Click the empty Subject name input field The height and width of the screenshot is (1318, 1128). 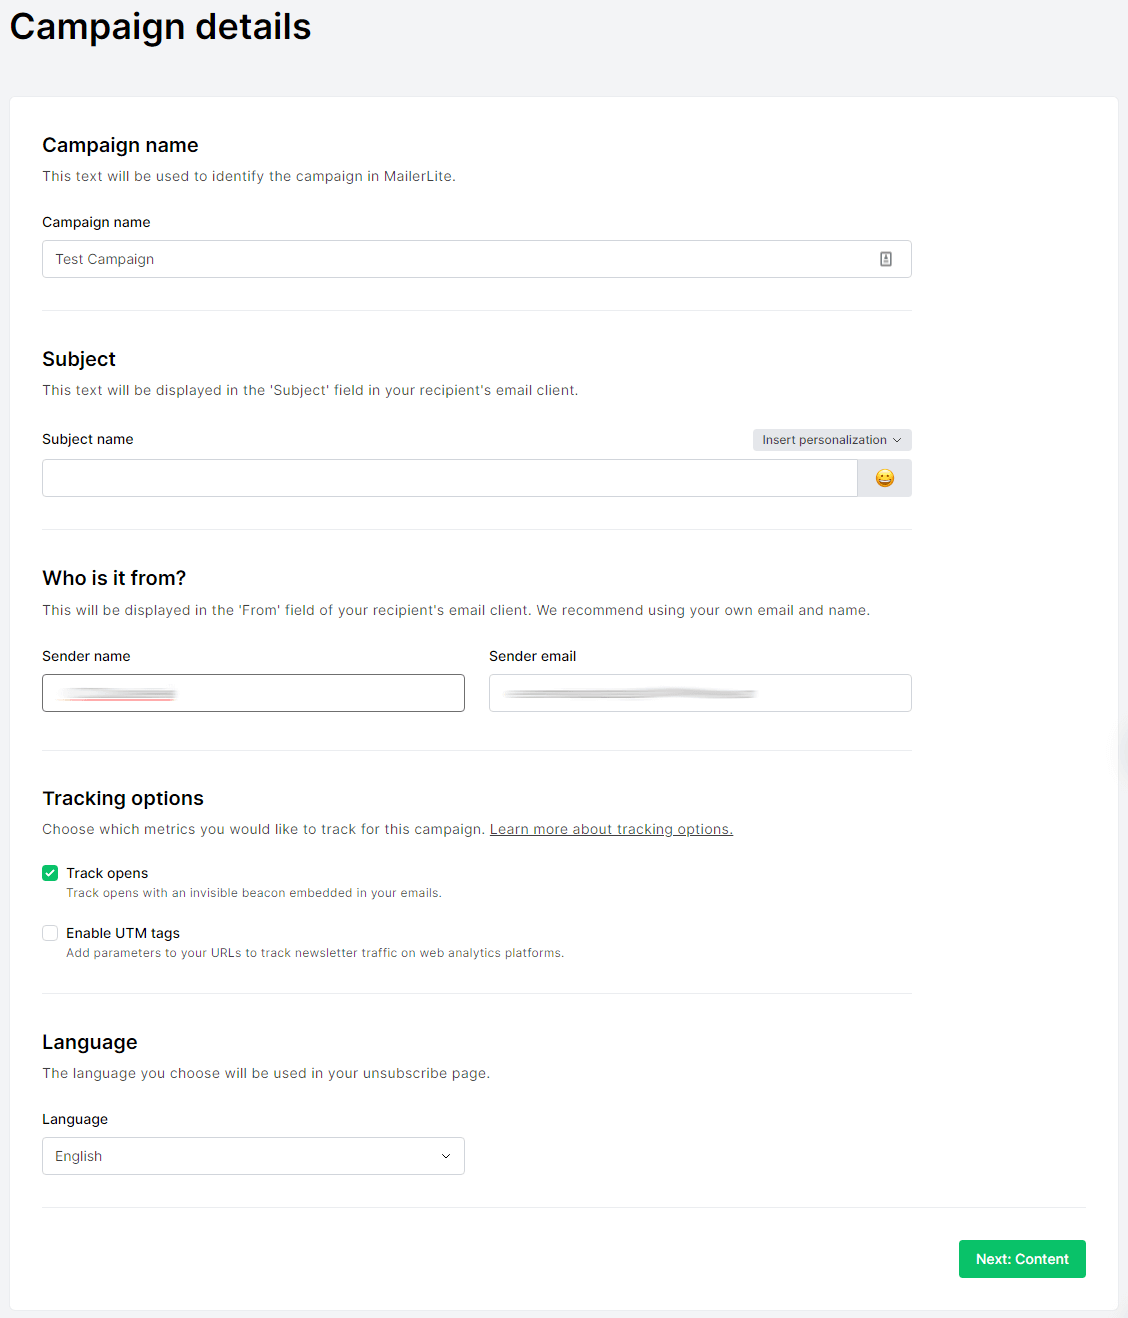(449, 478)
